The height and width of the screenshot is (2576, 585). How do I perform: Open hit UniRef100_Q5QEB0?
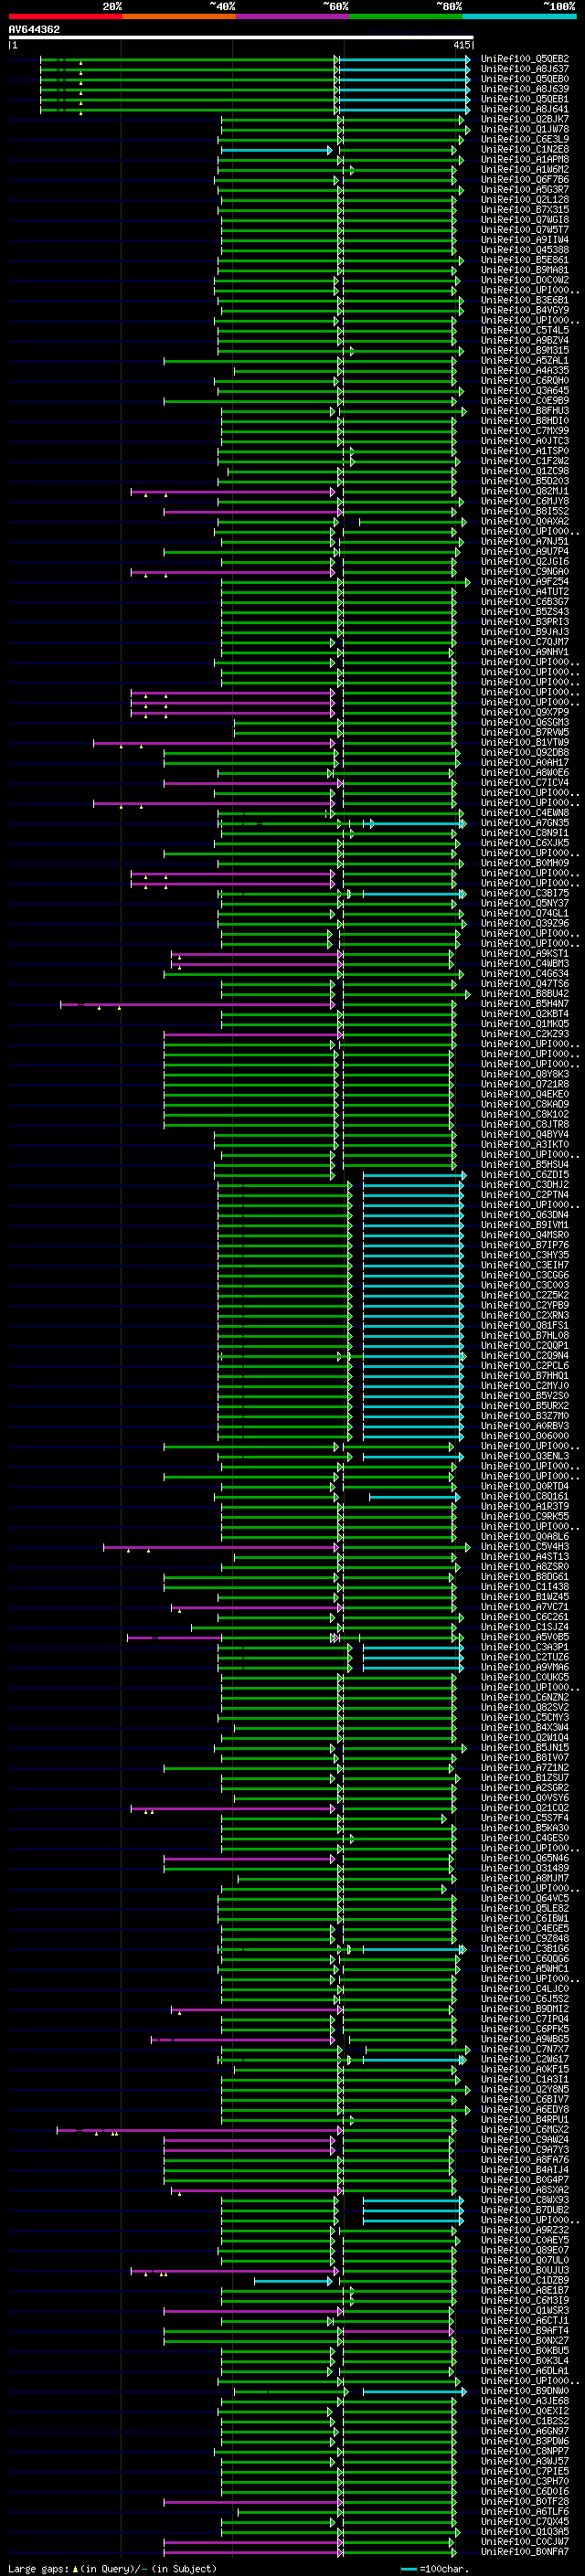pyautogui.click(x=525, y=80)
